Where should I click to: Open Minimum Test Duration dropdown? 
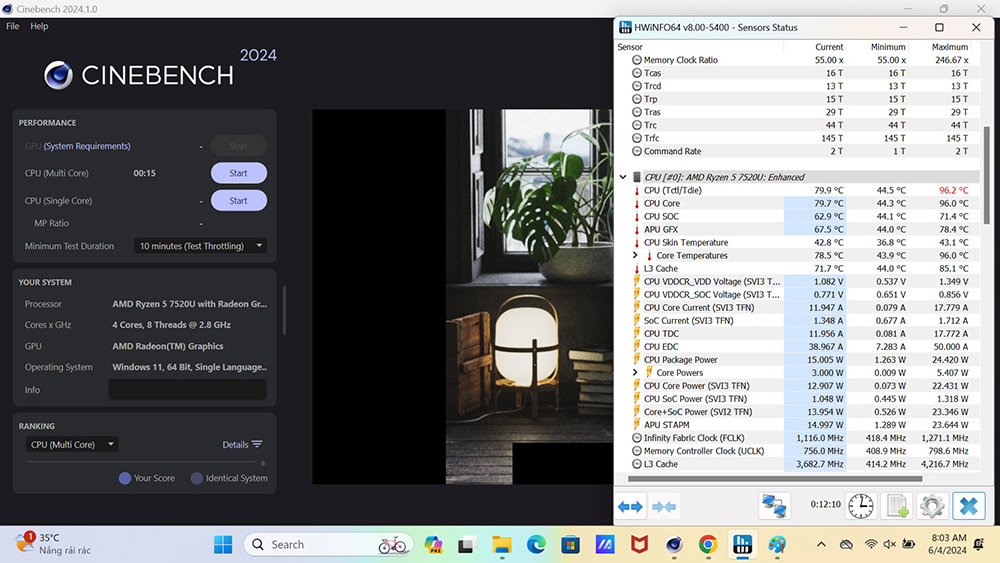[x=200, y=245]
